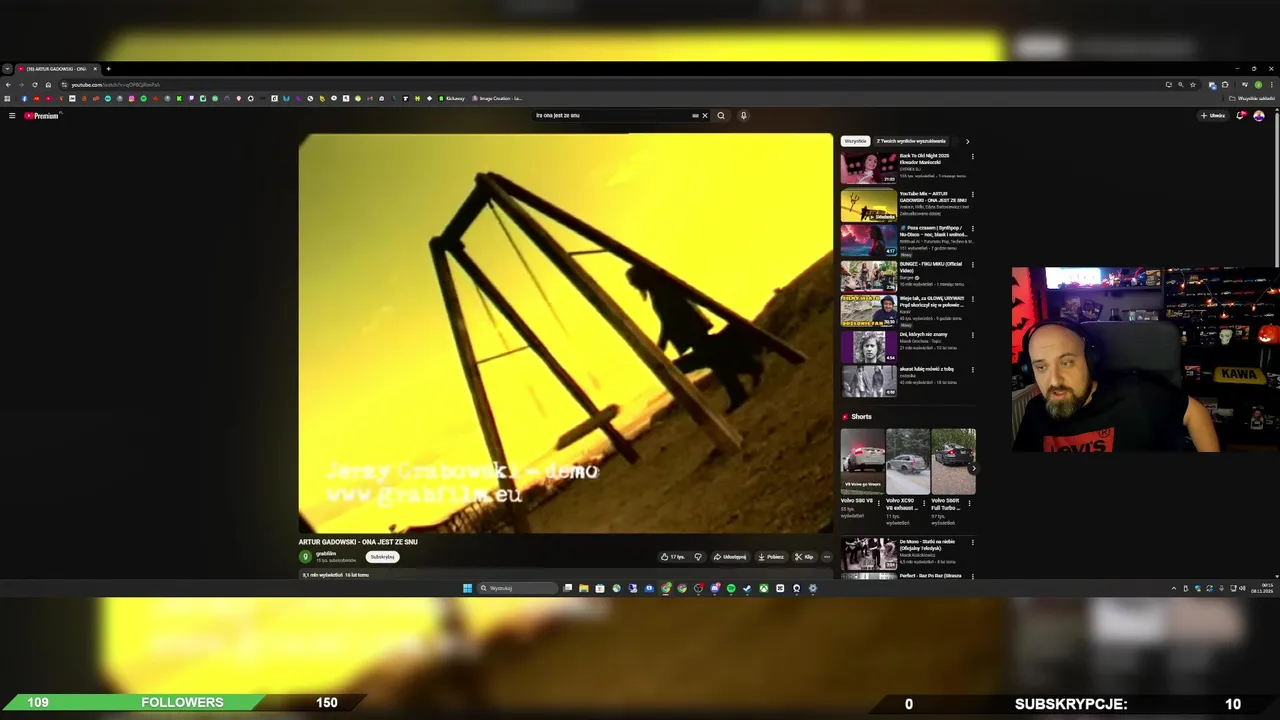Click the Windows taskbar search box
This screenshot has width=1280, height=720.
[x=517, y=588]
